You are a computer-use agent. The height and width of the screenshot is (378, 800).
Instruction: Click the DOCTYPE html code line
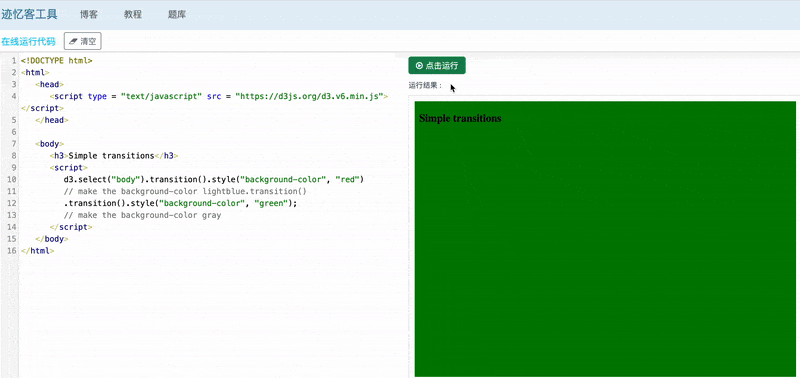pyautogui.click(x=57, y=60)
